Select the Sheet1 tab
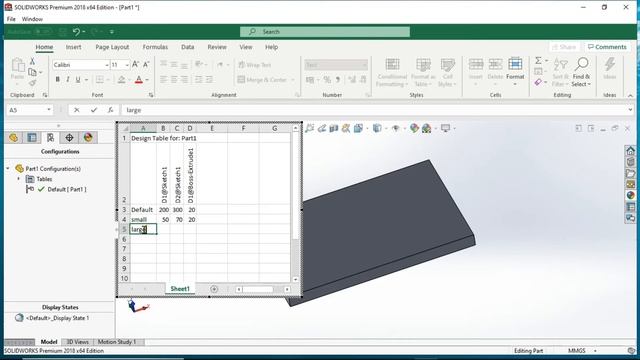Image resolution: width=640 pixels, height=360 pixels. pyautogui.click(x=180, y=289)
